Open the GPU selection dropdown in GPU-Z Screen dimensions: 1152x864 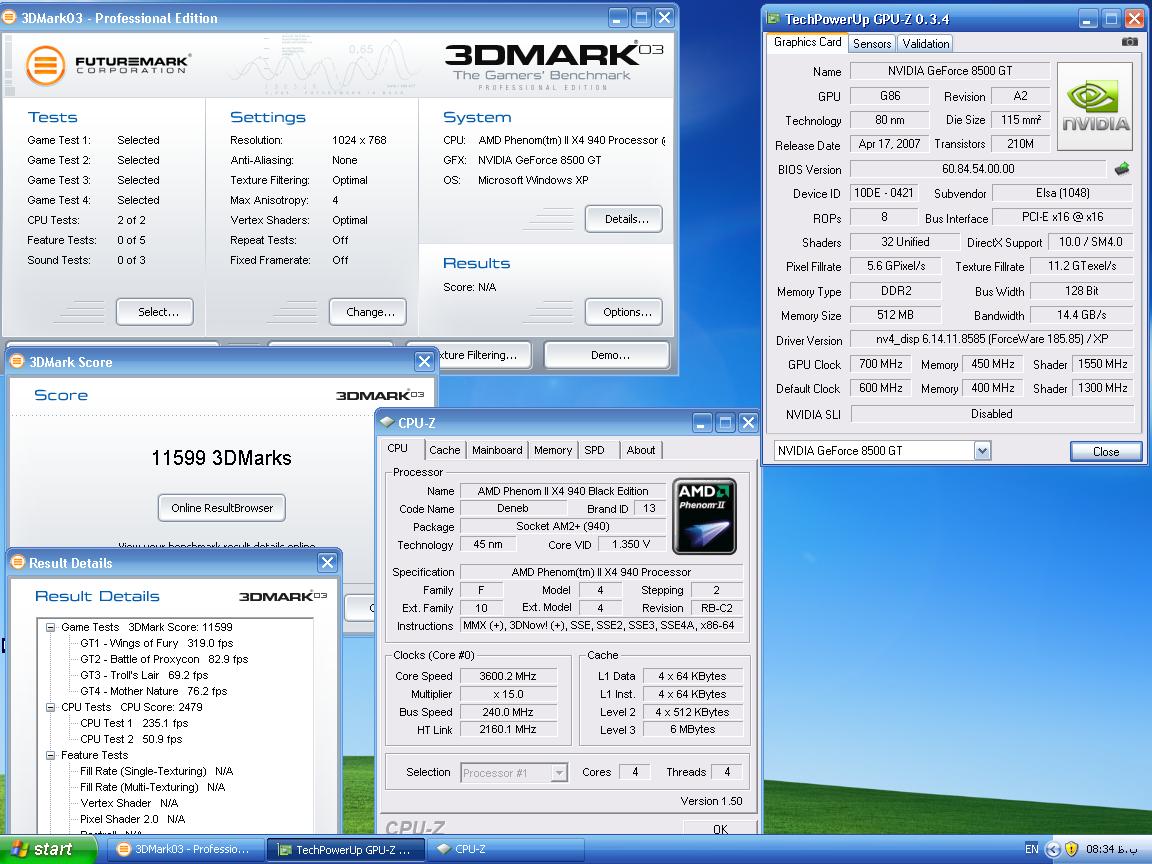click(982, 450)
